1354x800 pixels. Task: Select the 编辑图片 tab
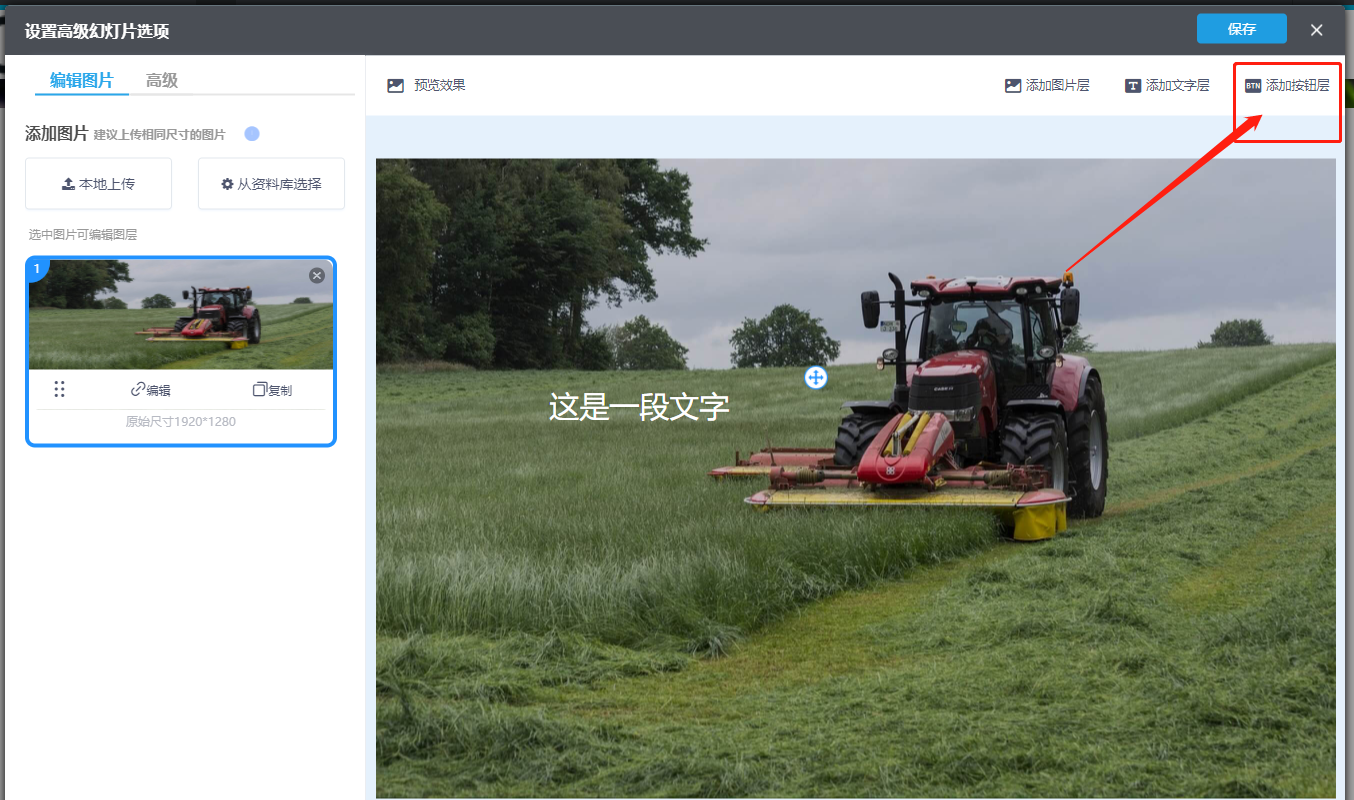coord(82,81)
